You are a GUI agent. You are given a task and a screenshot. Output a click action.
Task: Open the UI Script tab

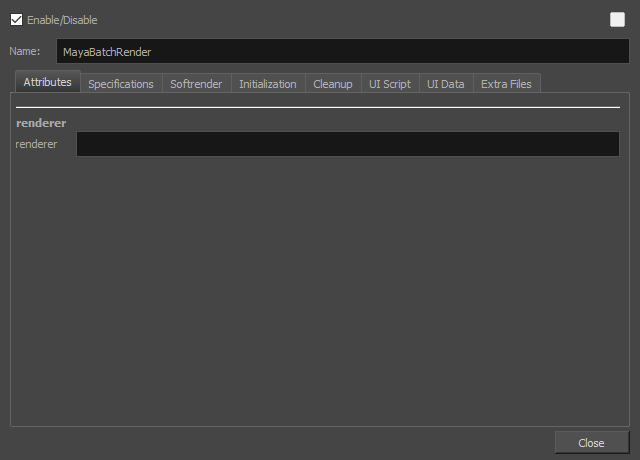[x=390, y=84]
